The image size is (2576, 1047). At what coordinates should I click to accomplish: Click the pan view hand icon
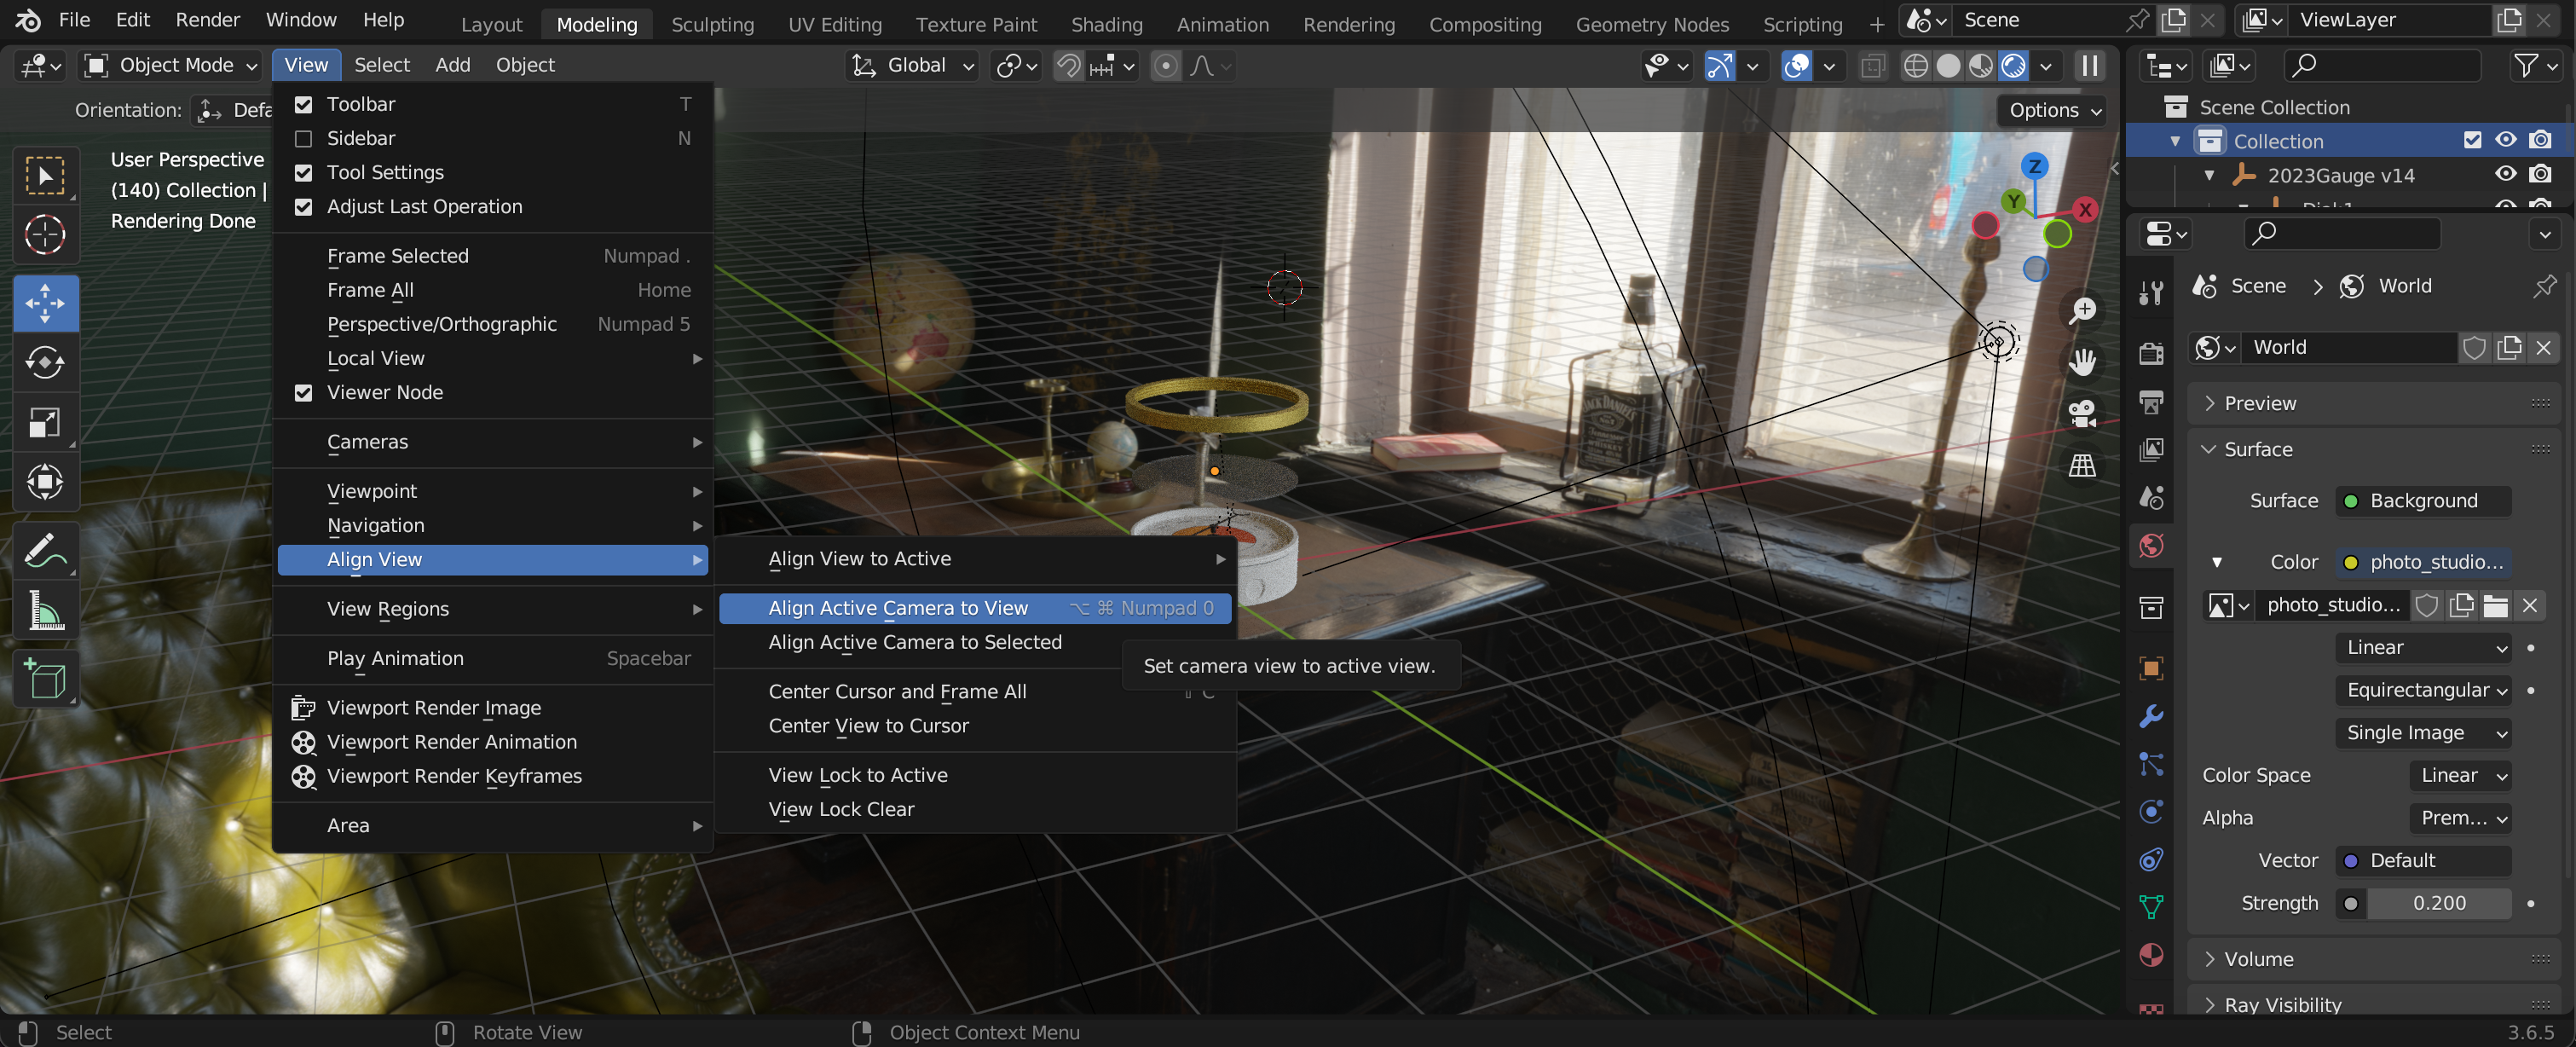(x=2082, y=362)
